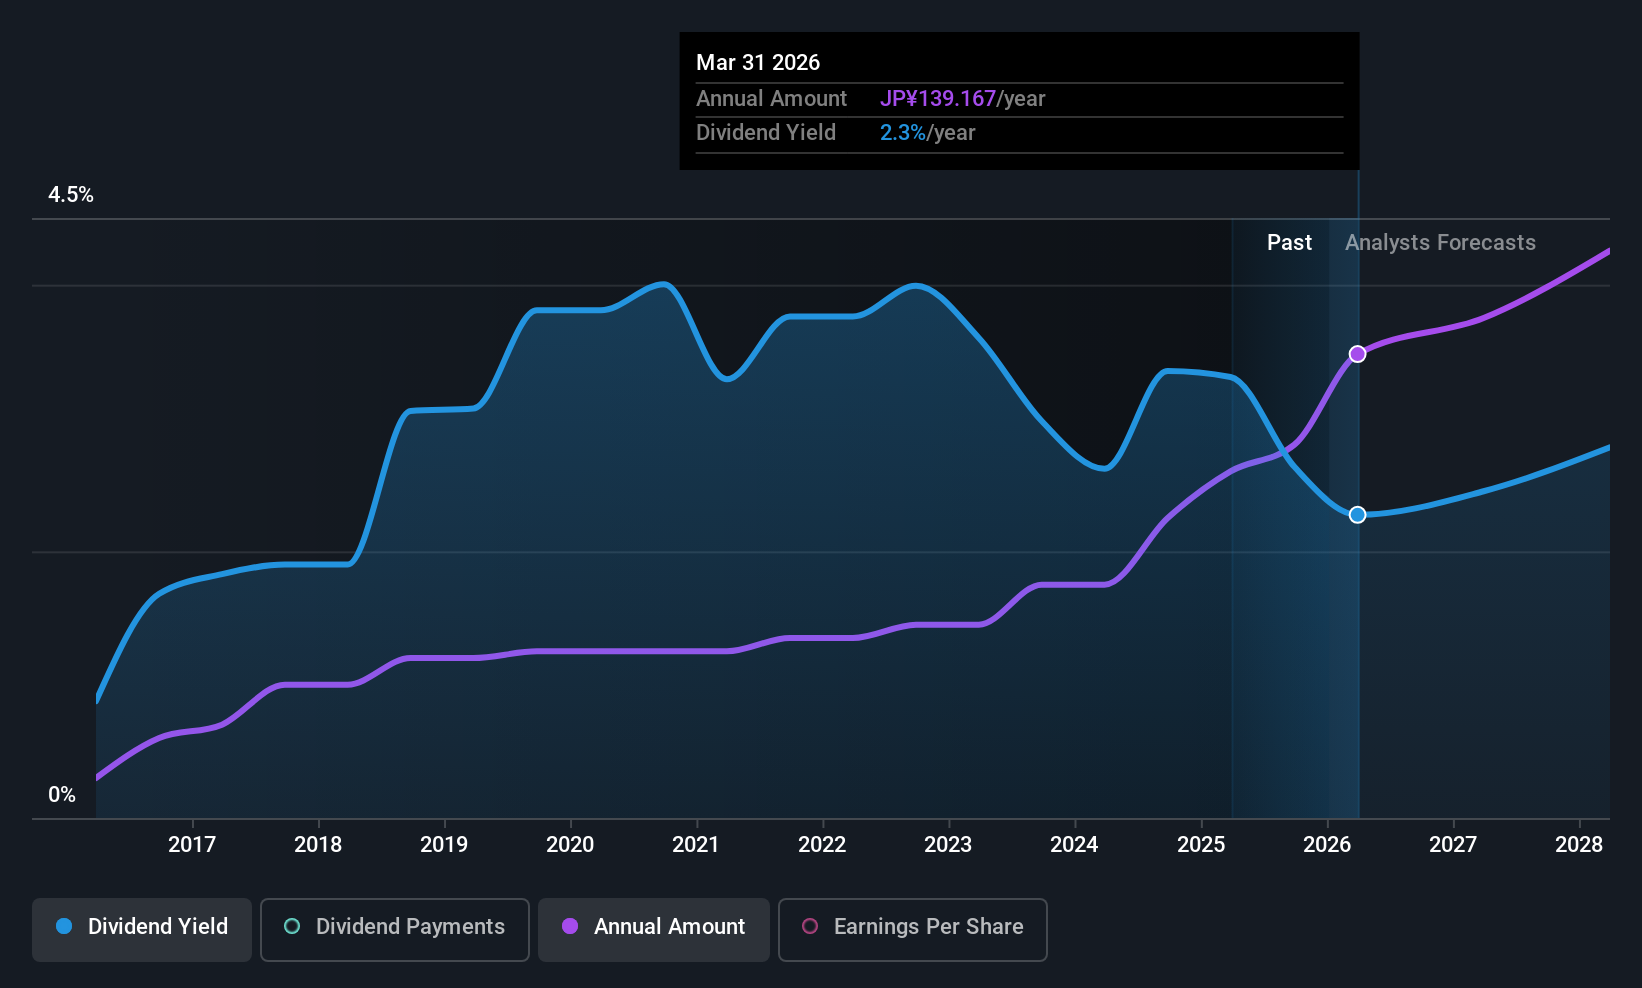
Task: Click the blue Dividend Yield data point marker
Action: pos(1357,515)
